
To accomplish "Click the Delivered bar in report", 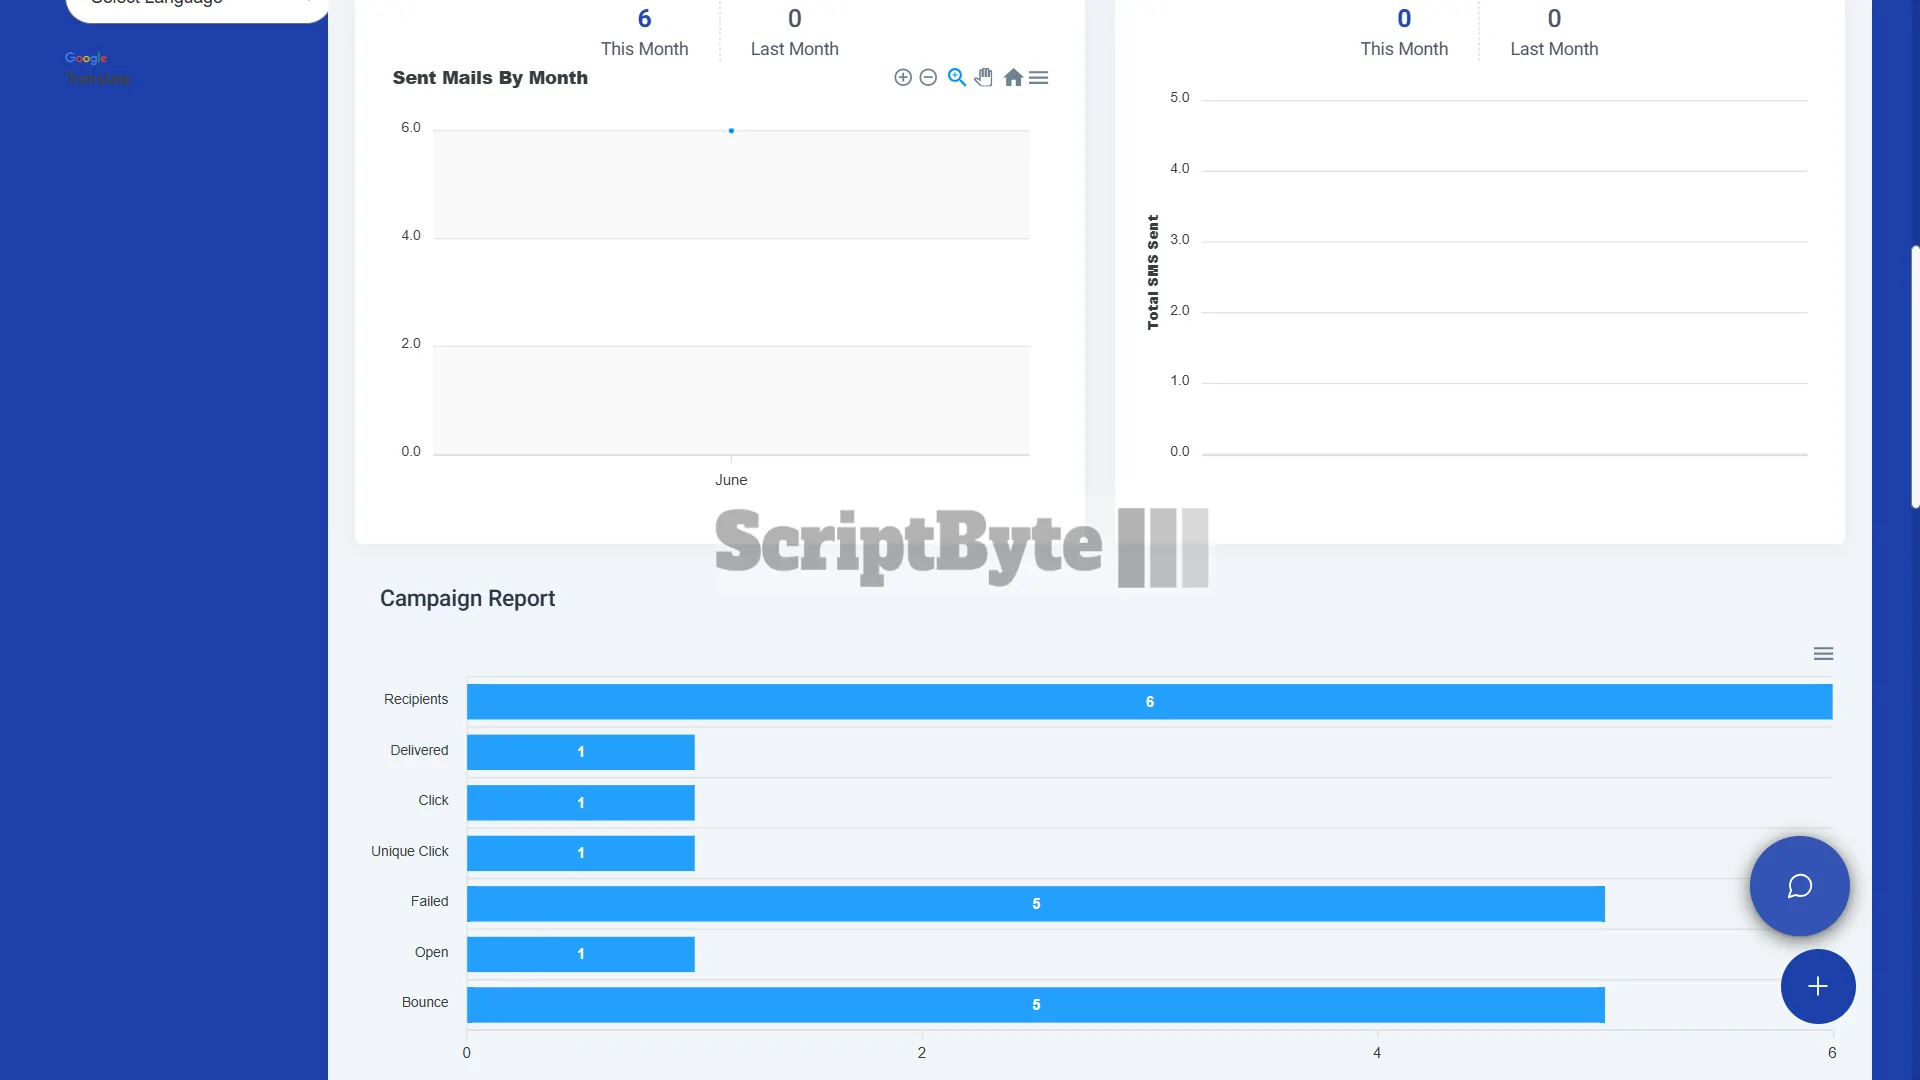I will pos(580,752).
